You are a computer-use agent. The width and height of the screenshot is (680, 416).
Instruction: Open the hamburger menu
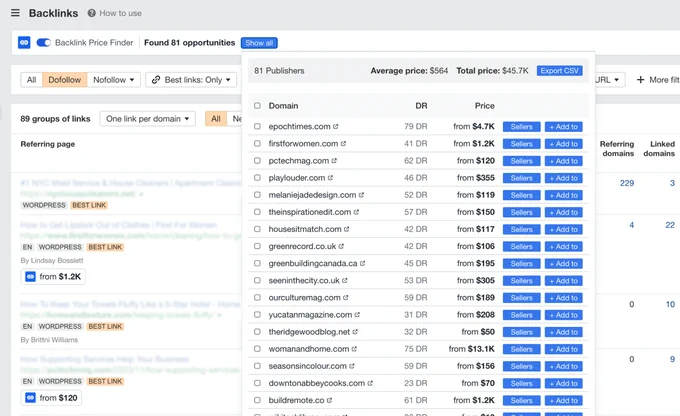[x=15, y=13]
